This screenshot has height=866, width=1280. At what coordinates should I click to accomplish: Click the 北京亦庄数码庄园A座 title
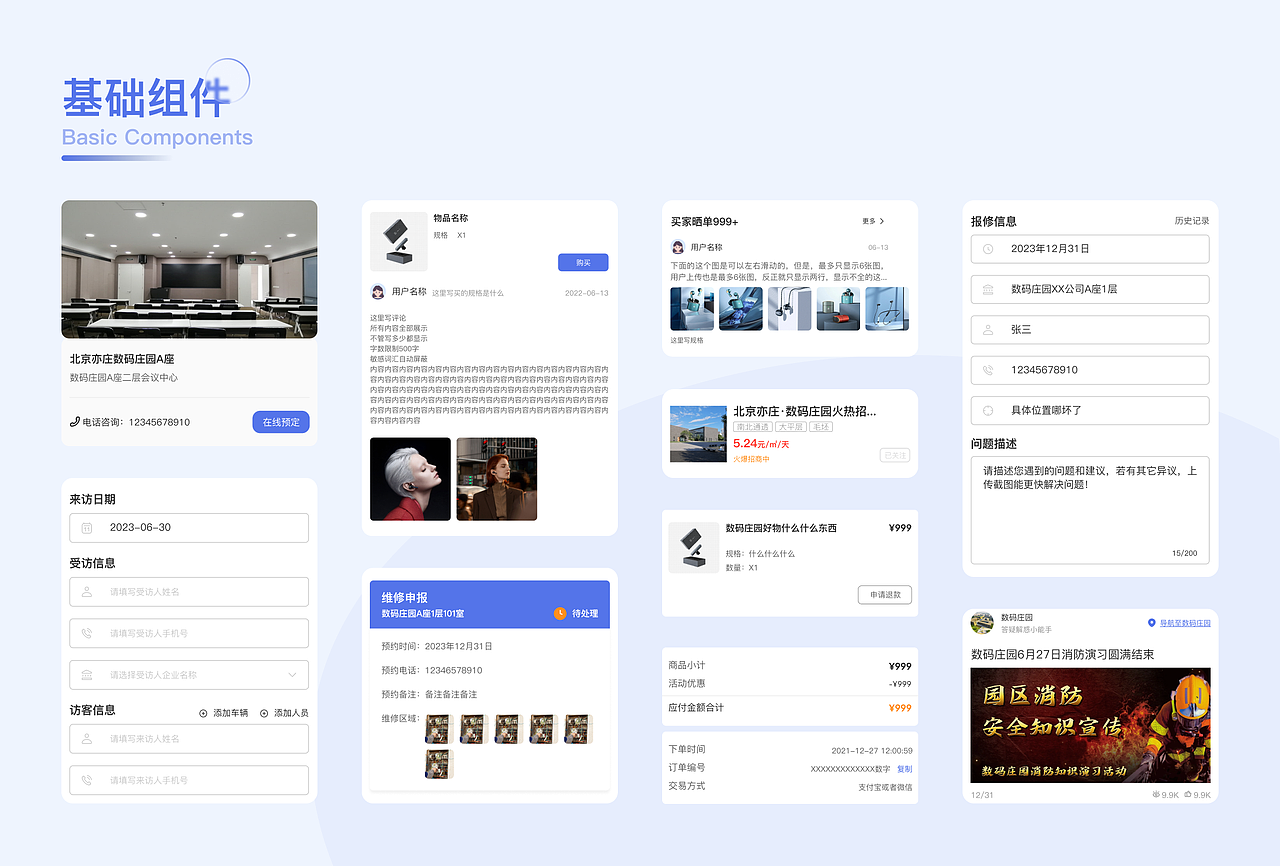(122, 359)
